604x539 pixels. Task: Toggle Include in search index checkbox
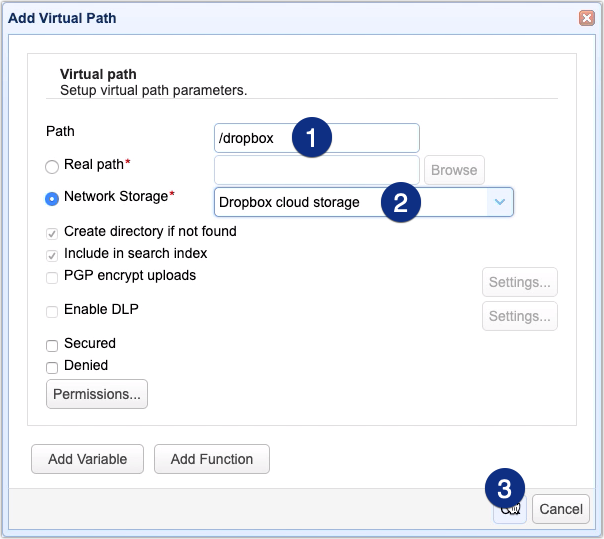coord(52,255)
